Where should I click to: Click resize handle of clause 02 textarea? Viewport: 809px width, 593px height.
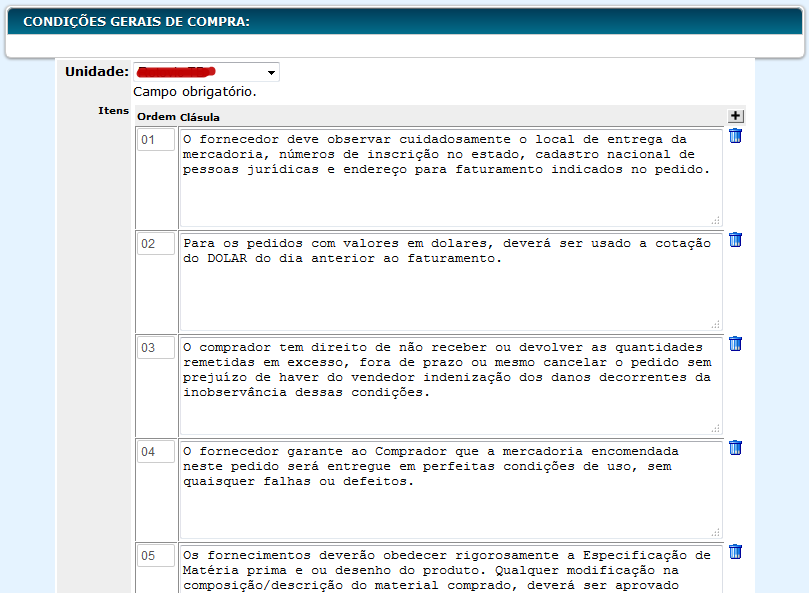pyautogui.click(x=715, y=324)
